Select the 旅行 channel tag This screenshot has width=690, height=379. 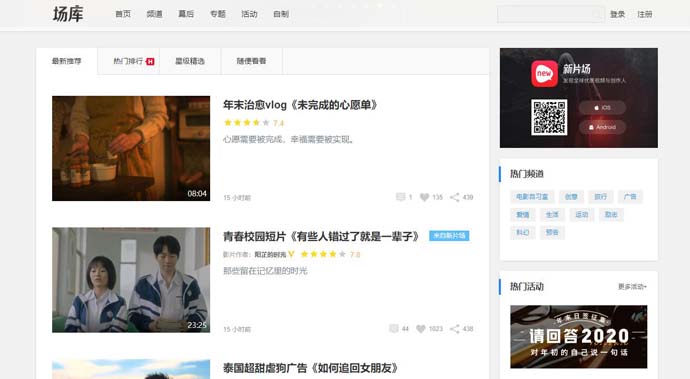tap(601, 197)
